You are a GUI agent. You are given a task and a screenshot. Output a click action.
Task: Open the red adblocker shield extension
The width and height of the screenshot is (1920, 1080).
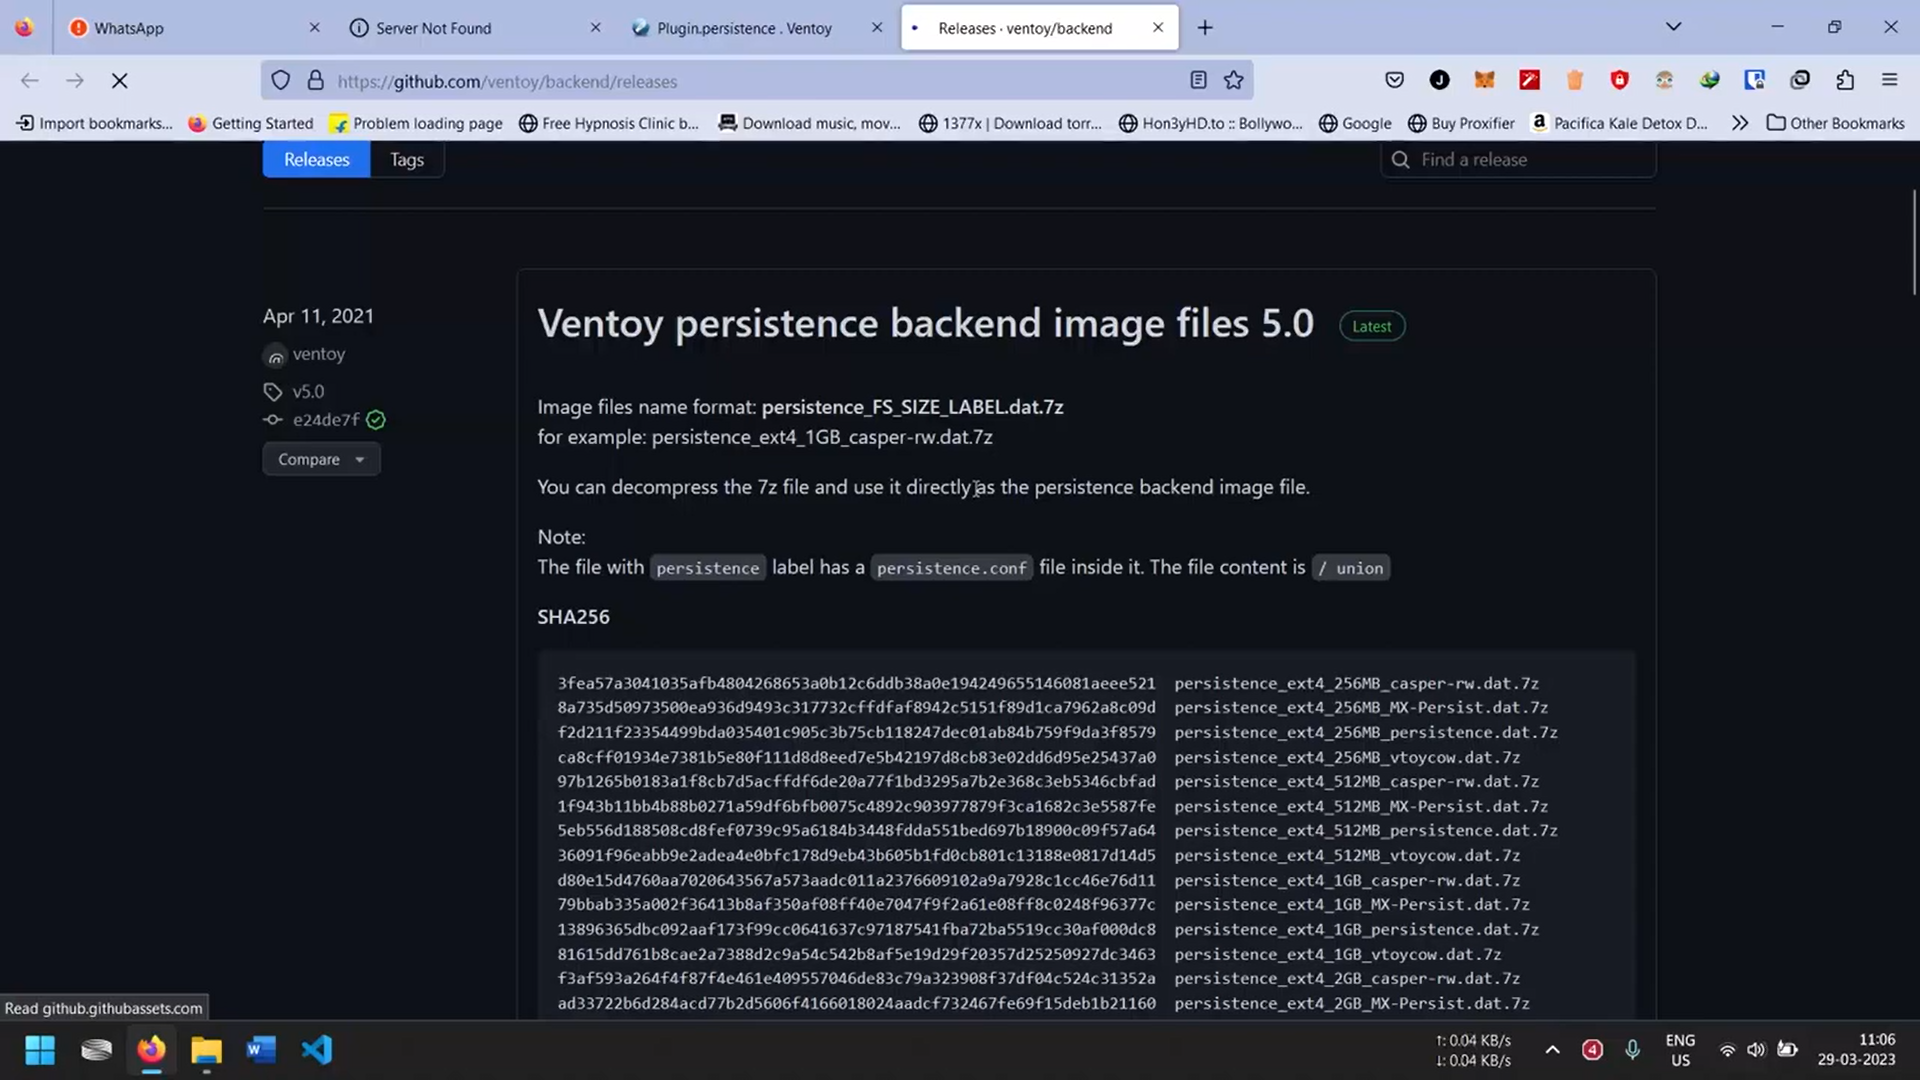point(1620,80)
